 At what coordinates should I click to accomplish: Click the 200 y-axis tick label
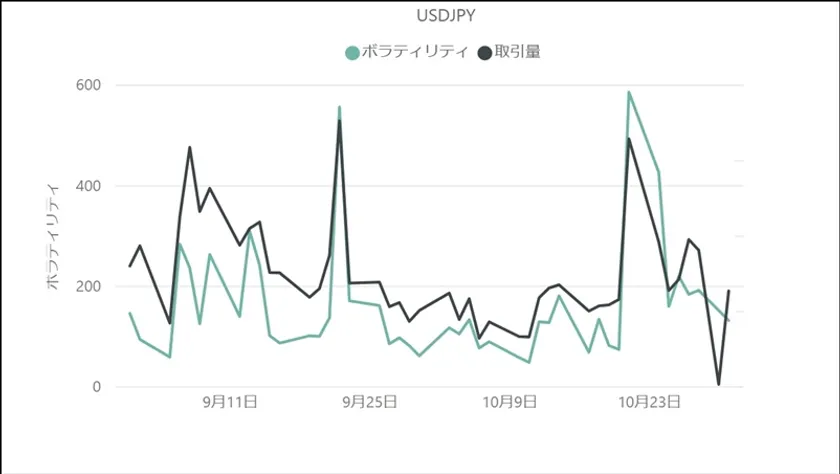(x=88, y=287)
